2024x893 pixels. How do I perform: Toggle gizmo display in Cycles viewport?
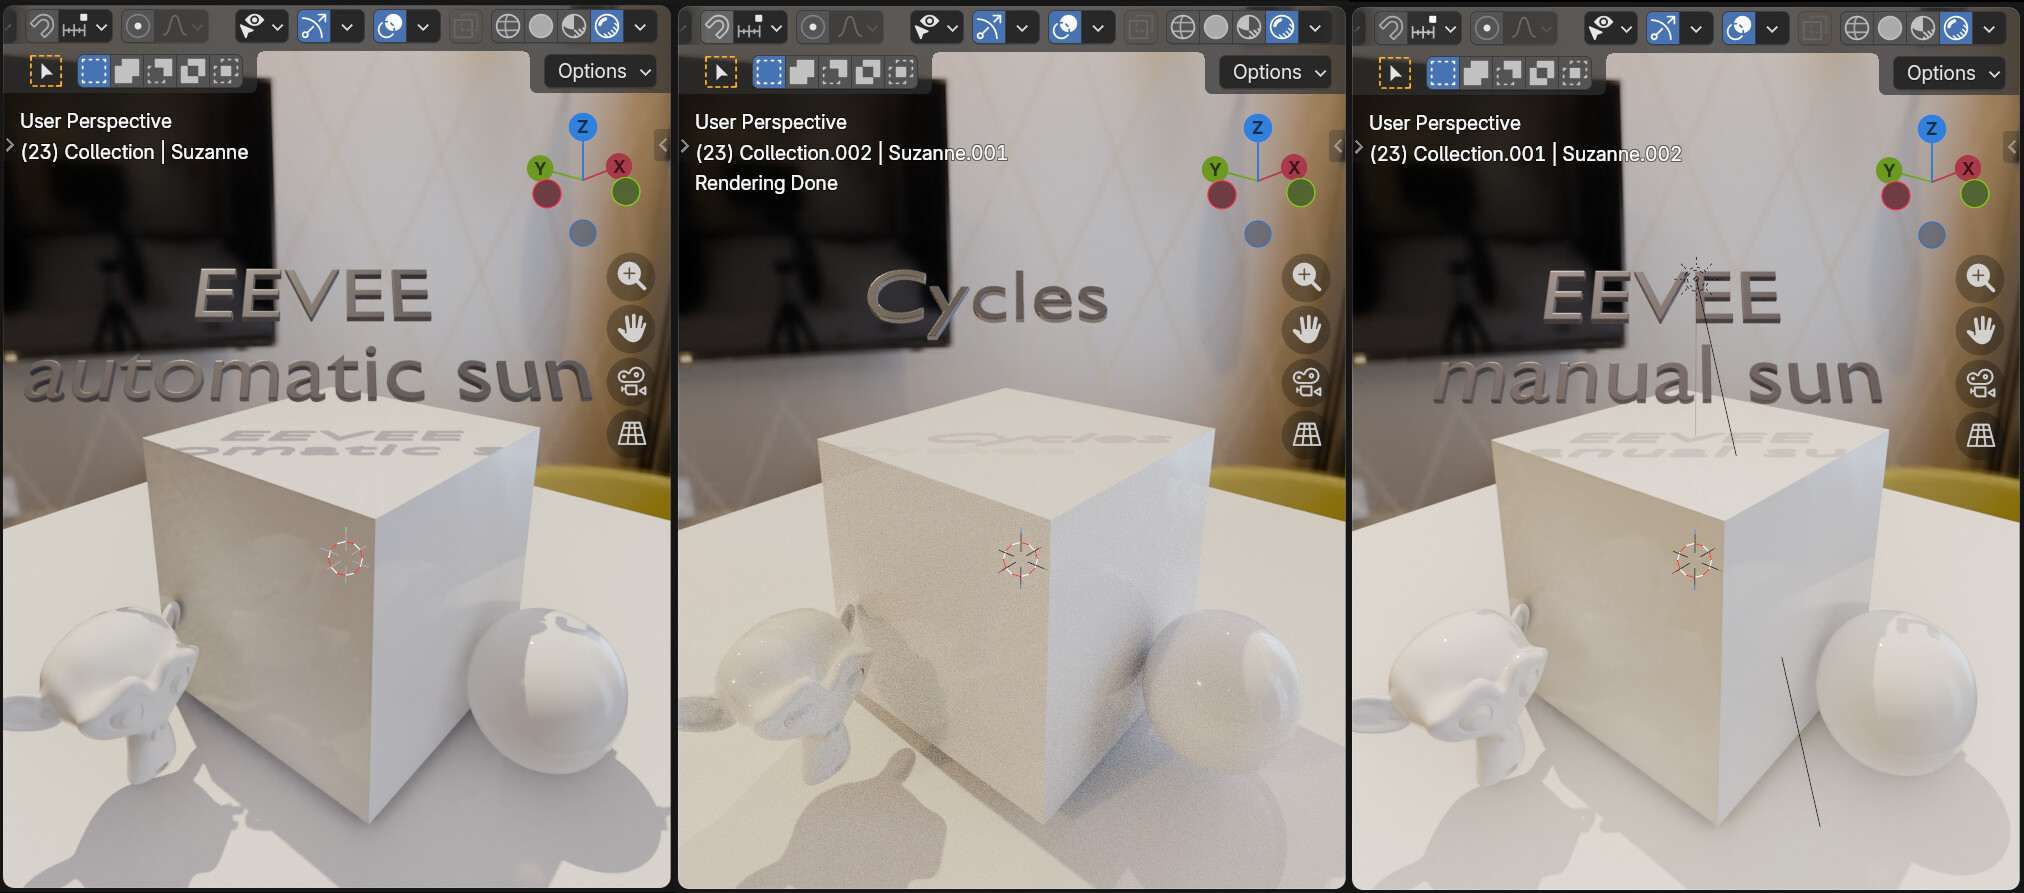pos(989,27)
